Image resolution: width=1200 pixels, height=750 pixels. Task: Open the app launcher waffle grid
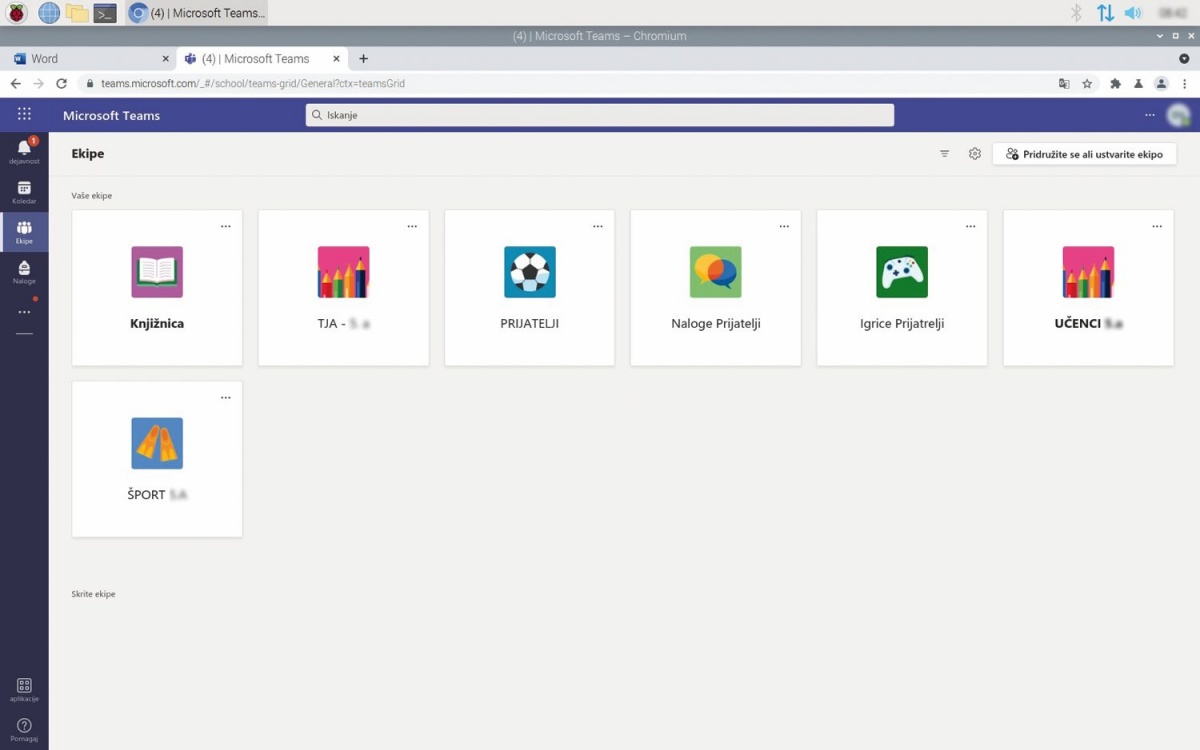[x=24, y=115]
